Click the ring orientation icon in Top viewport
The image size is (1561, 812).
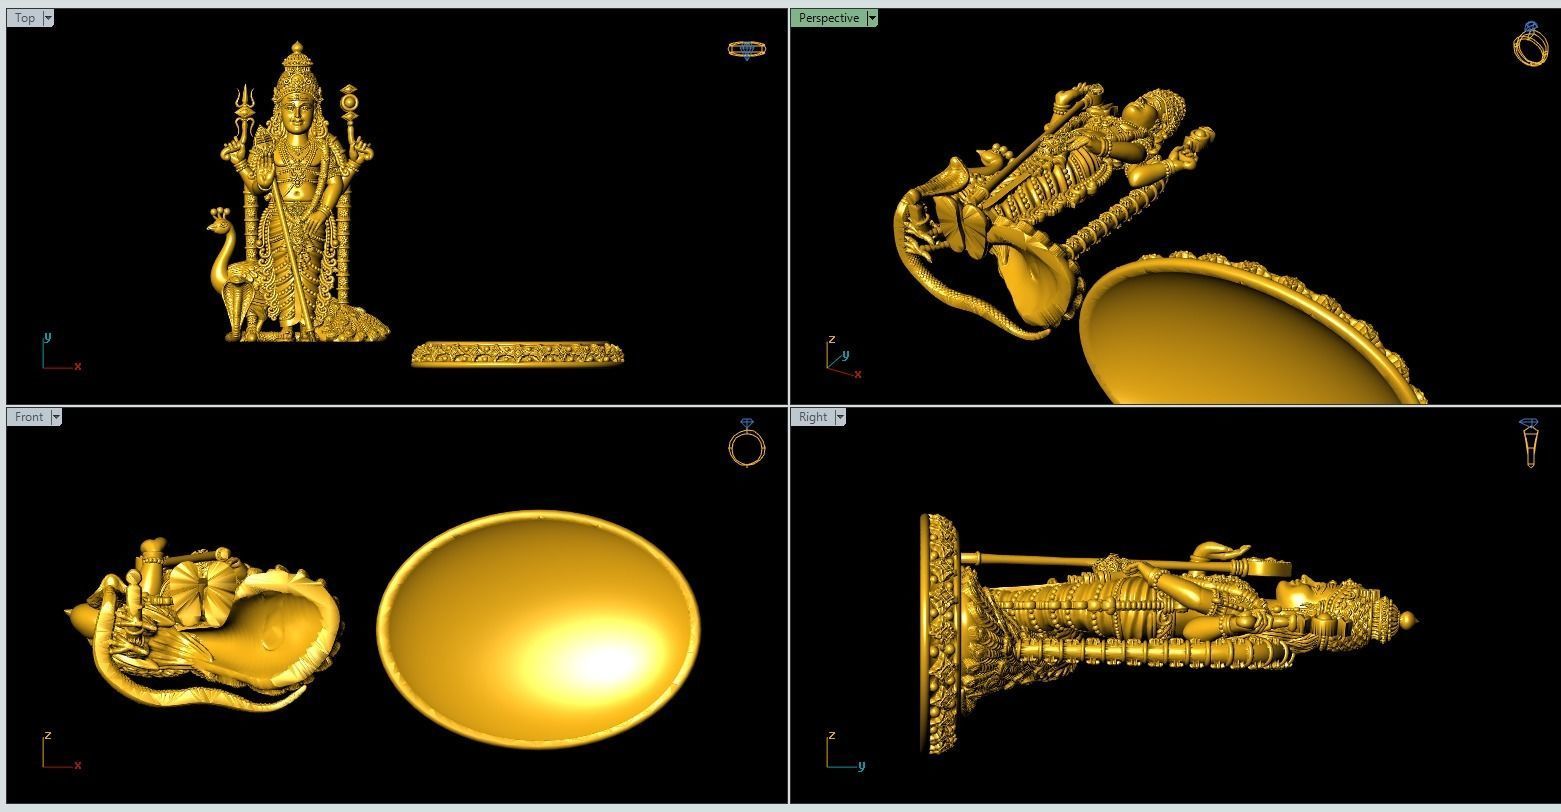747,49
